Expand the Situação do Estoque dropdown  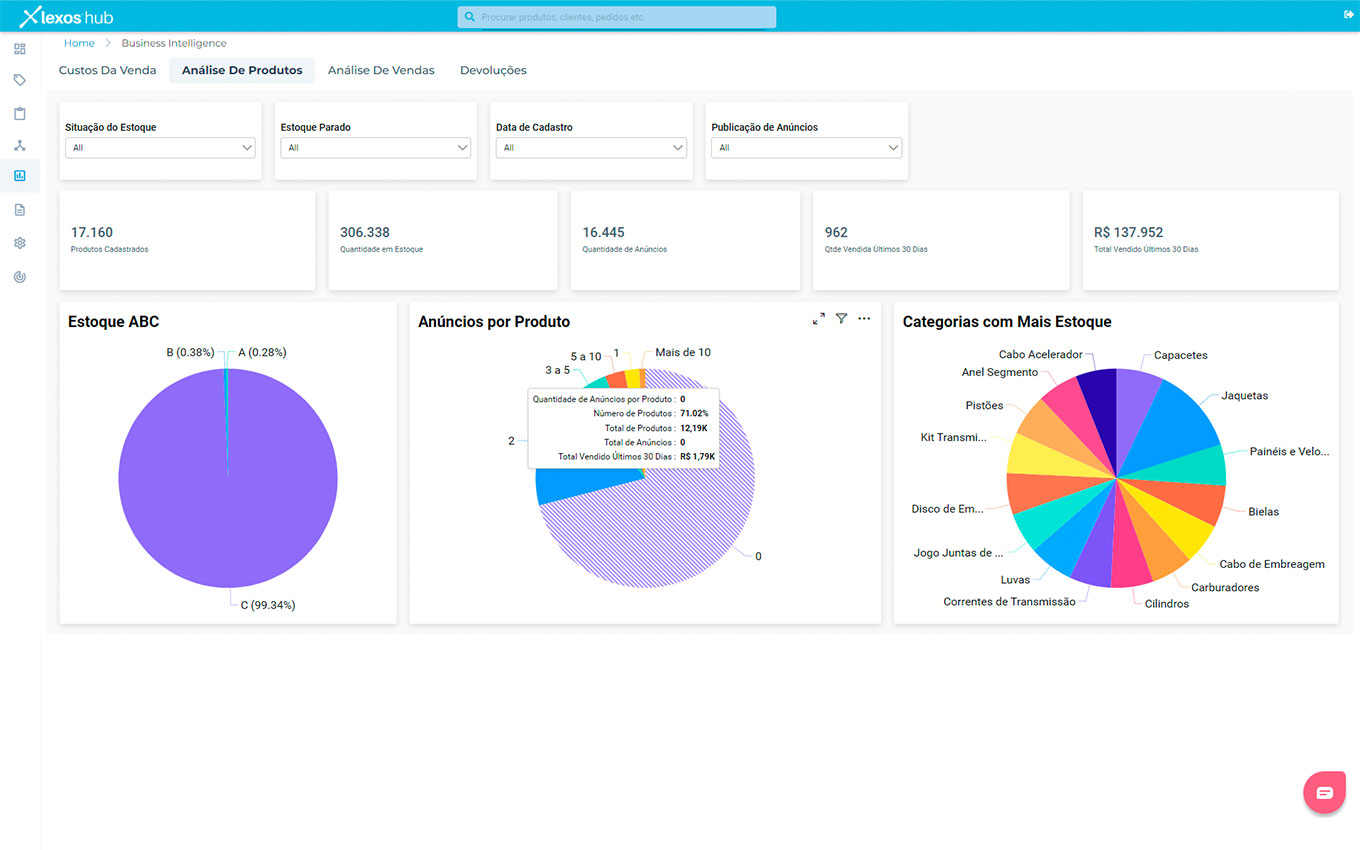[160, 148]
